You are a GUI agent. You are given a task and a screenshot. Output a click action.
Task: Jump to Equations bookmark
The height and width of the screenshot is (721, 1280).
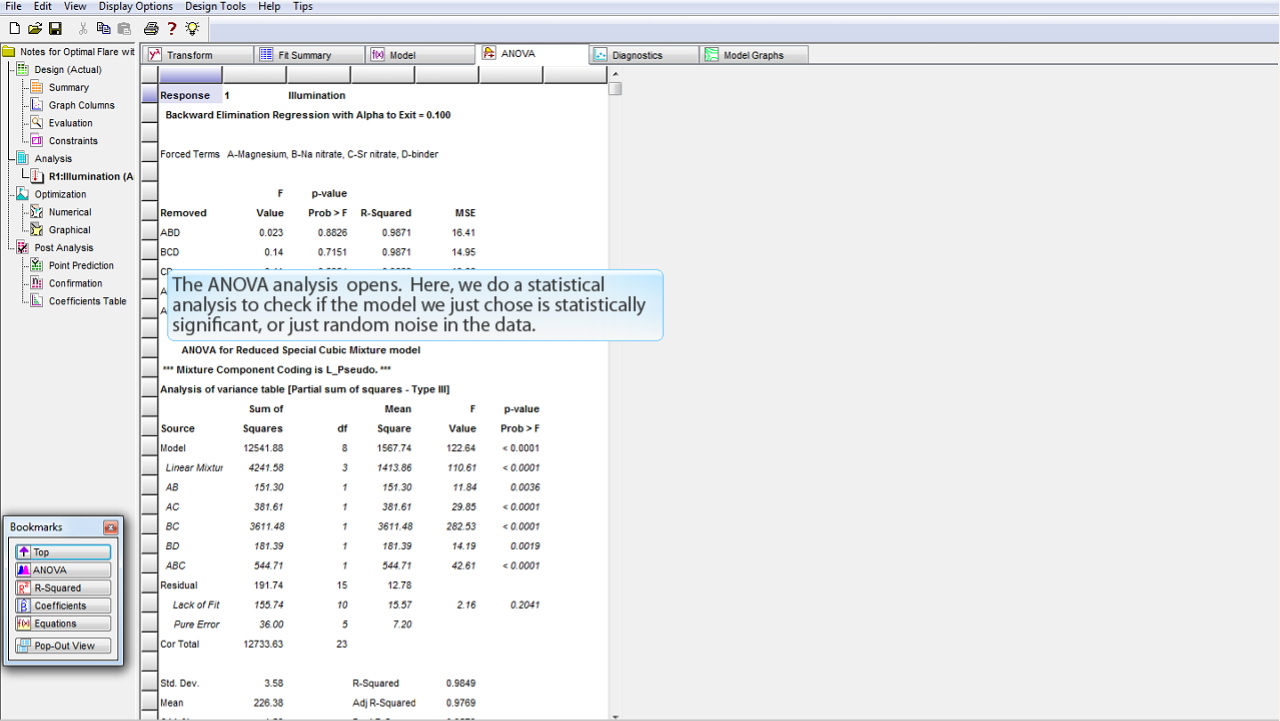point(63,624)
